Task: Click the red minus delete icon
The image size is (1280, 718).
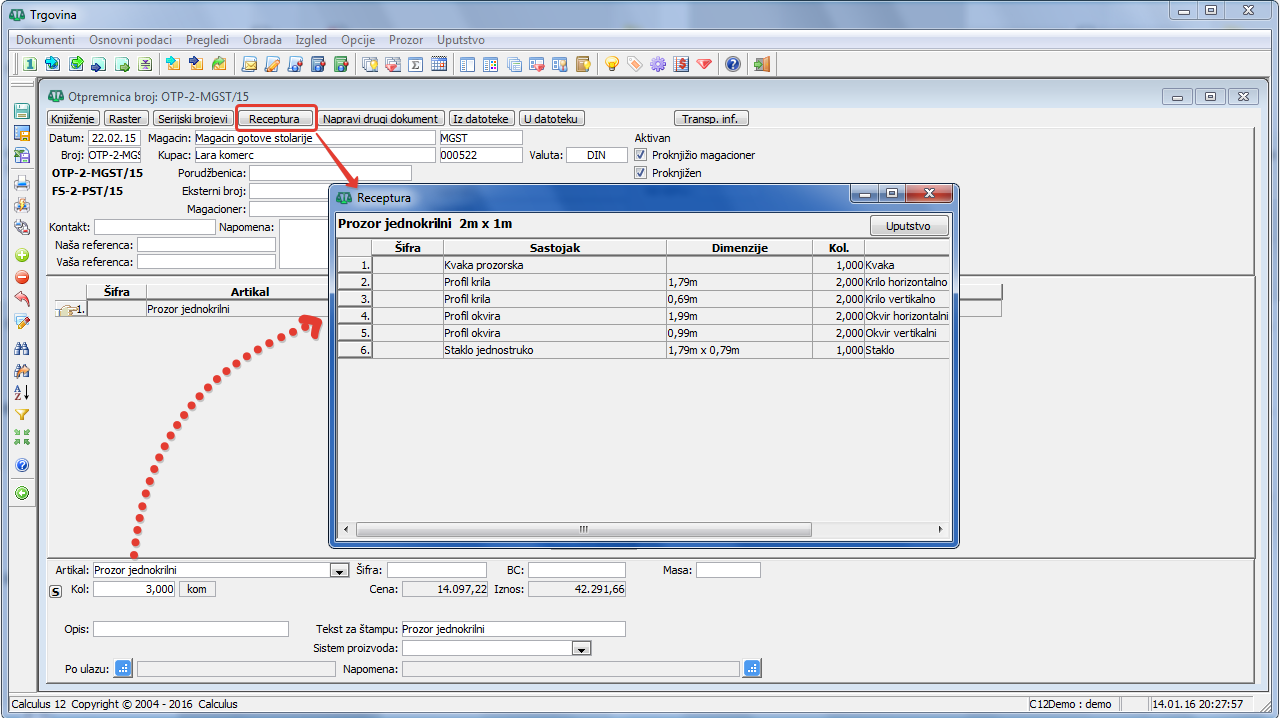Action: point(21,277)
